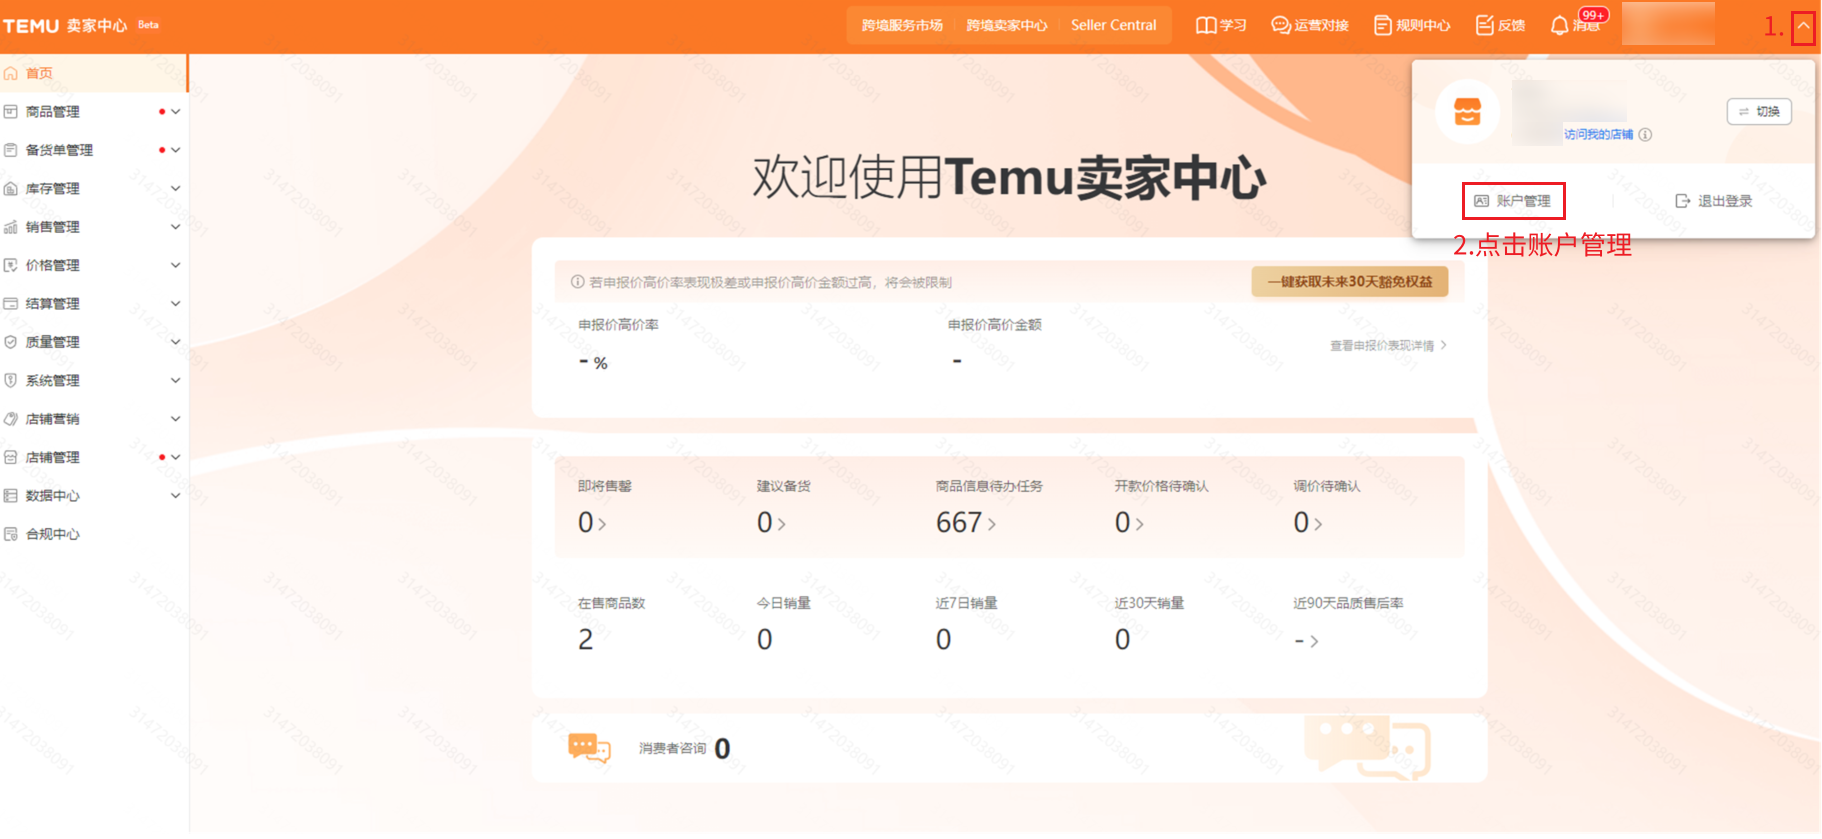Click the 近7日销量 value
This screenshot has width=1822, height=839.
click(x=944, y=640)
